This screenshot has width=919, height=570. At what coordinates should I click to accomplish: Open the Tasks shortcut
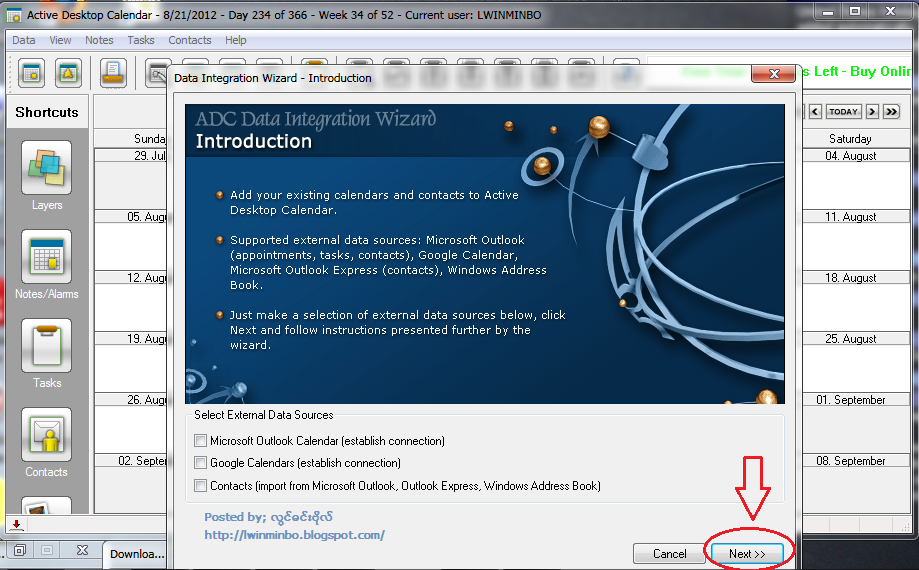[46, 346]
